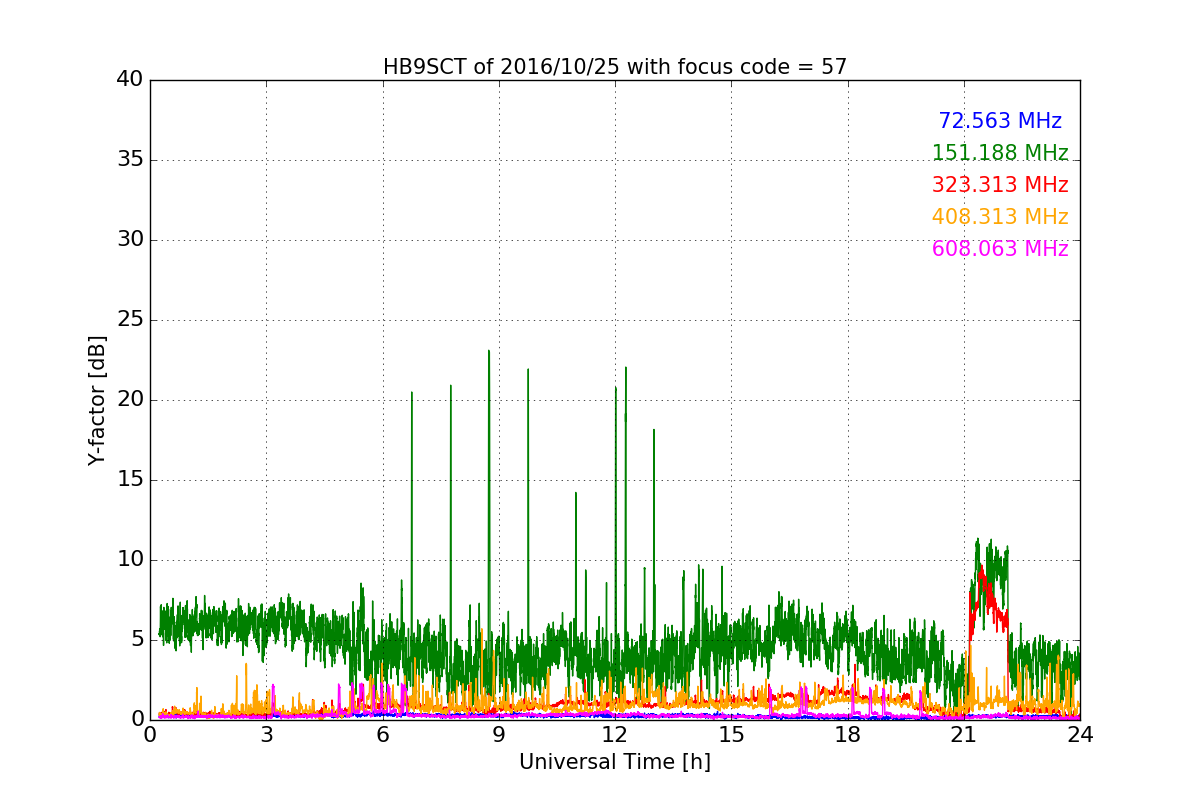Click the 21 tick on the time axis
1200x800 pixels.
tap(964, 735)
